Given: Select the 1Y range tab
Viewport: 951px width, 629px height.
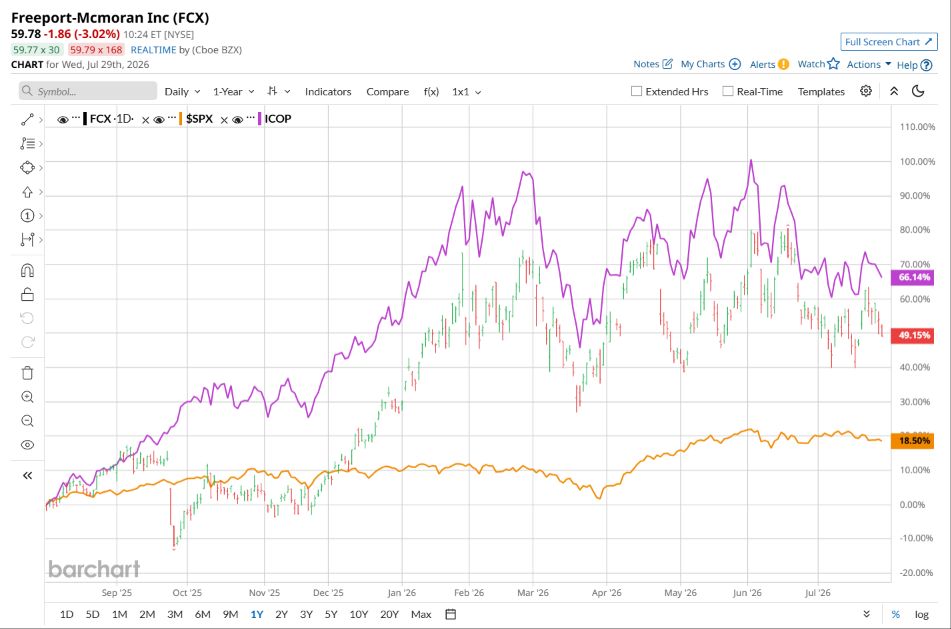Looking at the screenshot, I should pyautogui.click(x=257, y=614).
